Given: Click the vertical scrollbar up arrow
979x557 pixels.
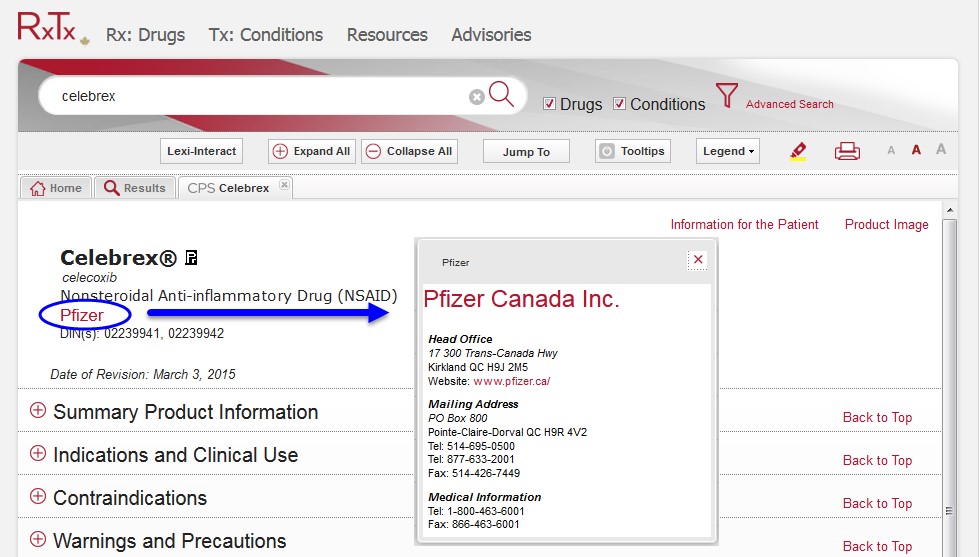Looking at the screenshot, I should pos(950,210).
